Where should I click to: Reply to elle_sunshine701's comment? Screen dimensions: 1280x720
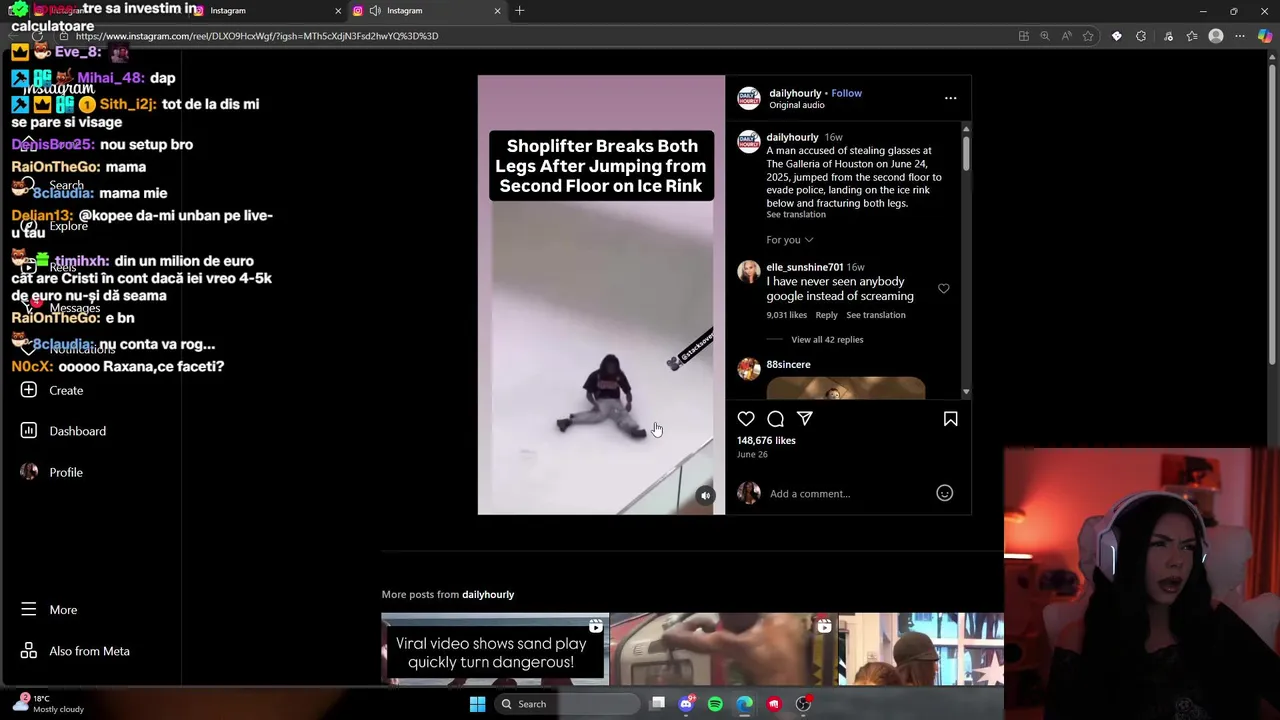pos(826,315)
